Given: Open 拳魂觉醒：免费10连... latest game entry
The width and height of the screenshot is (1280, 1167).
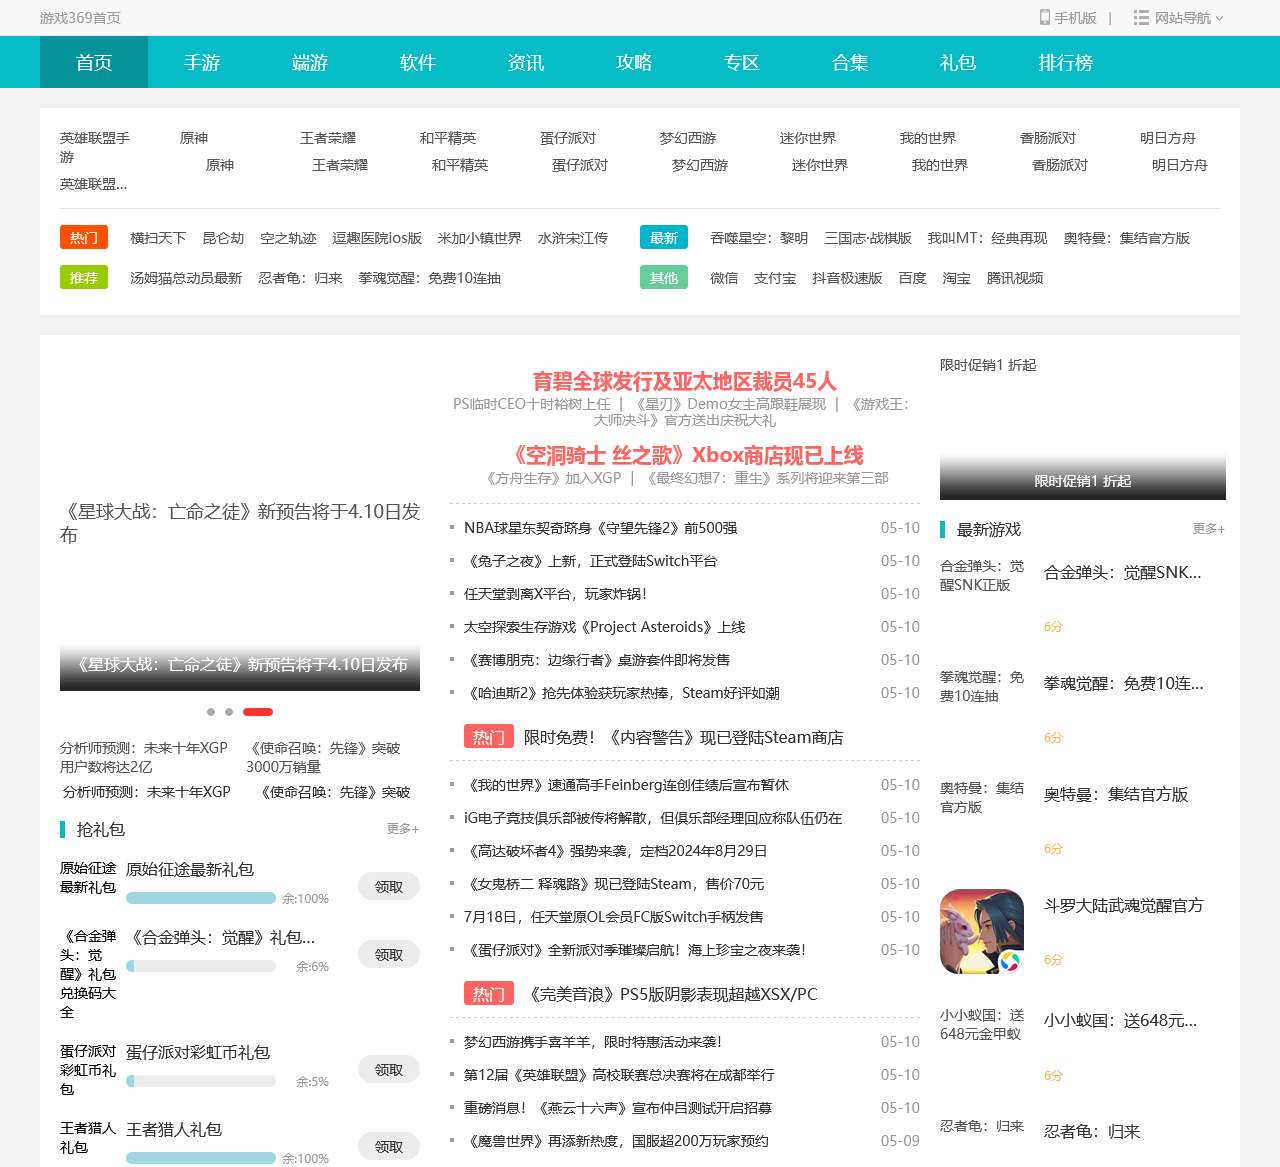Looking at the screenshot, I should click(x=1124, y=684).
